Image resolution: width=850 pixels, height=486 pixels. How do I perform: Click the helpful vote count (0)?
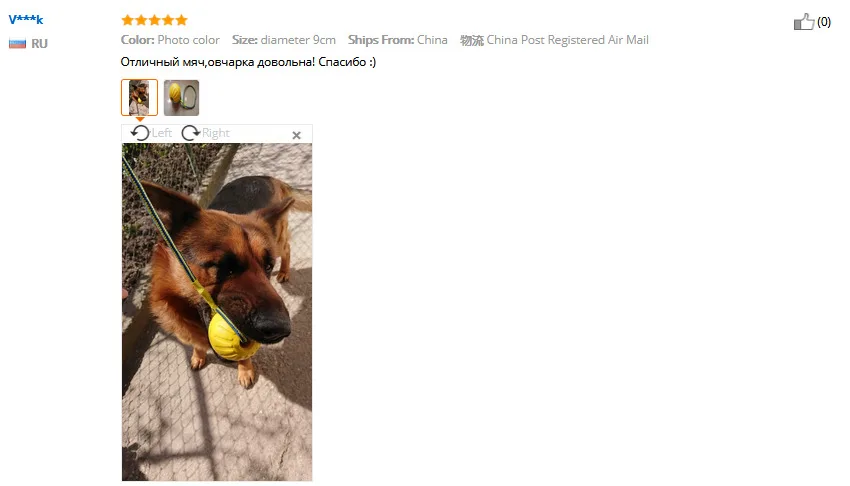click(x=824, y=22)
